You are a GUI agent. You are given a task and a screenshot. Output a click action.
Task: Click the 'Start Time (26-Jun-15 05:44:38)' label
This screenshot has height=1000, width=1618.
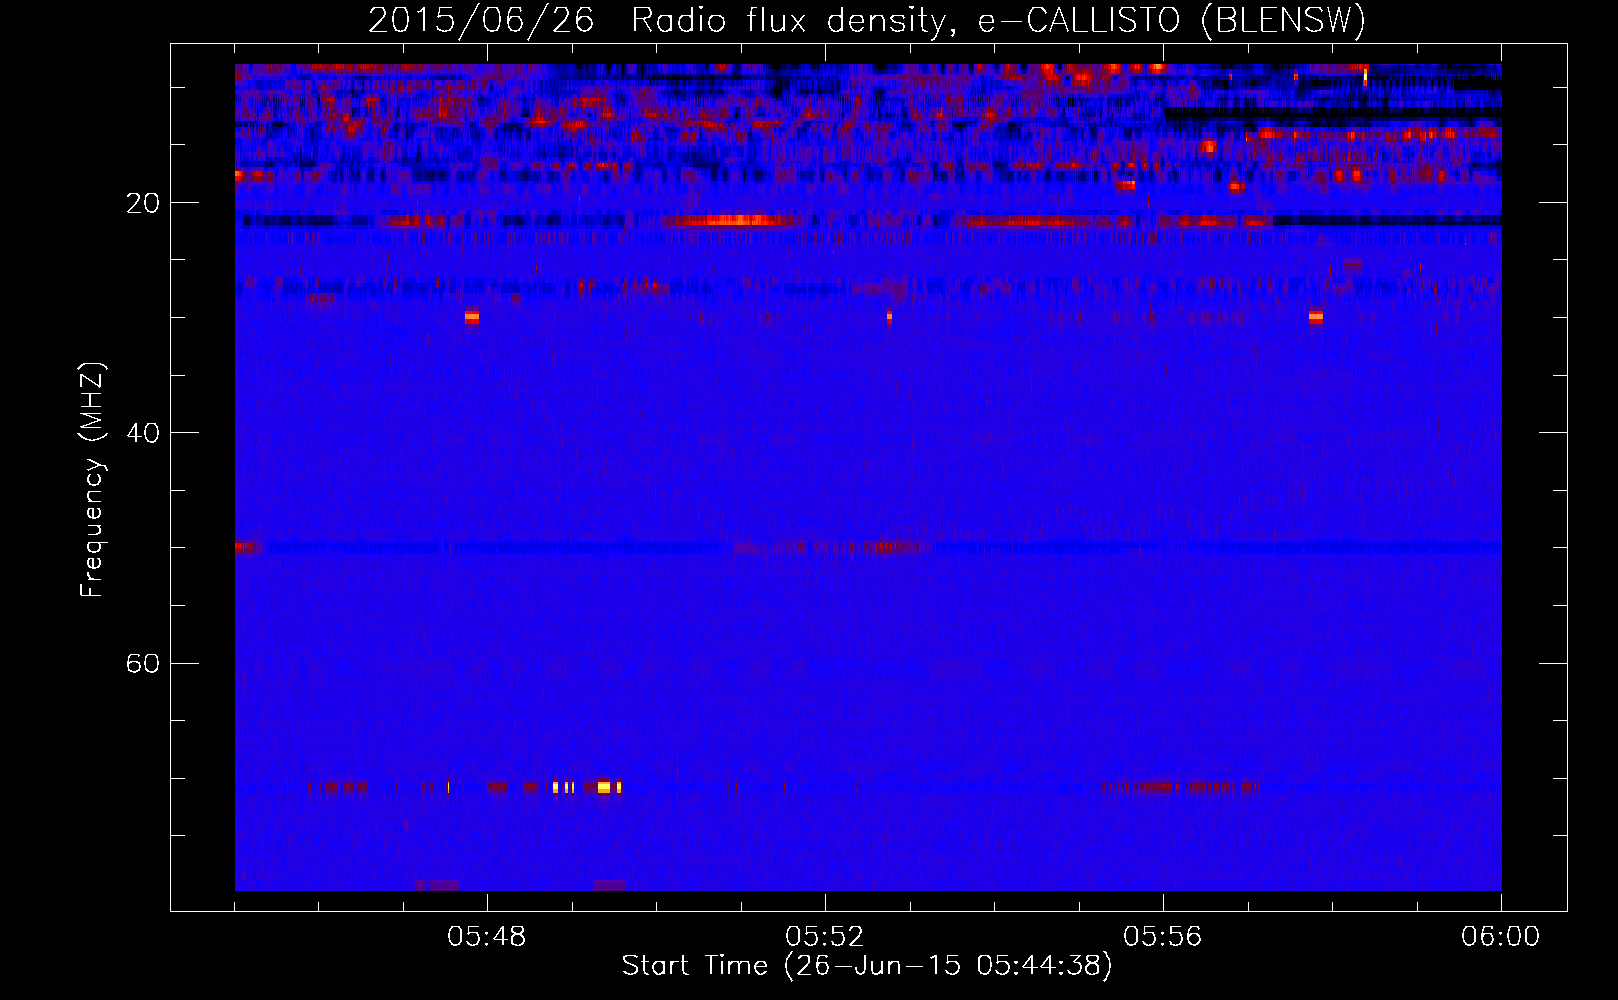coord(867,966)
